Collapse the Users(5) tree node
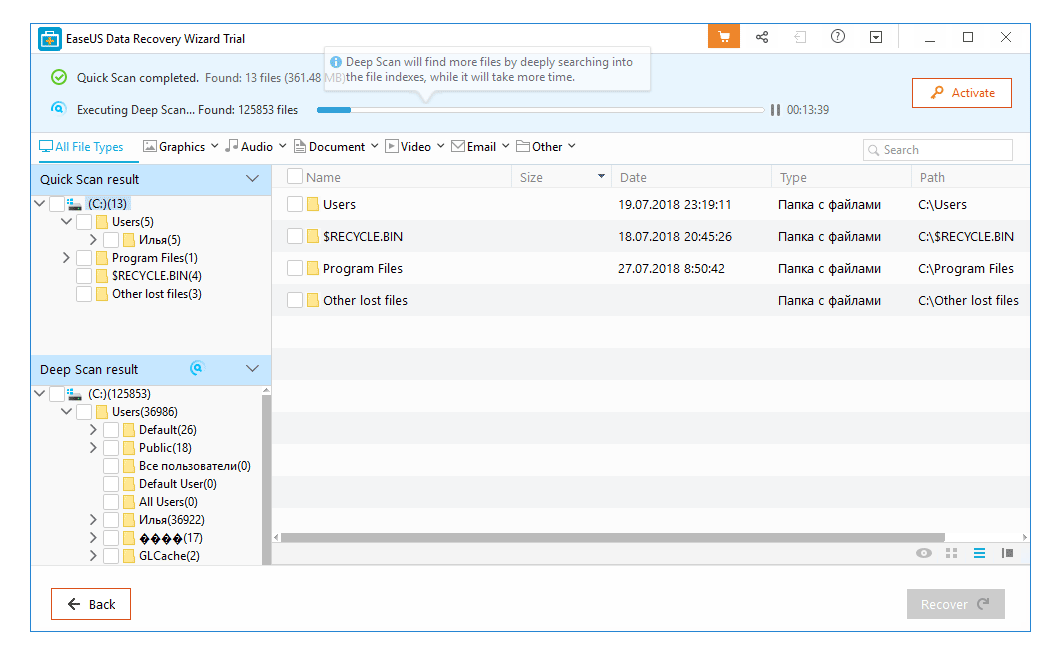 pos(66,221)
